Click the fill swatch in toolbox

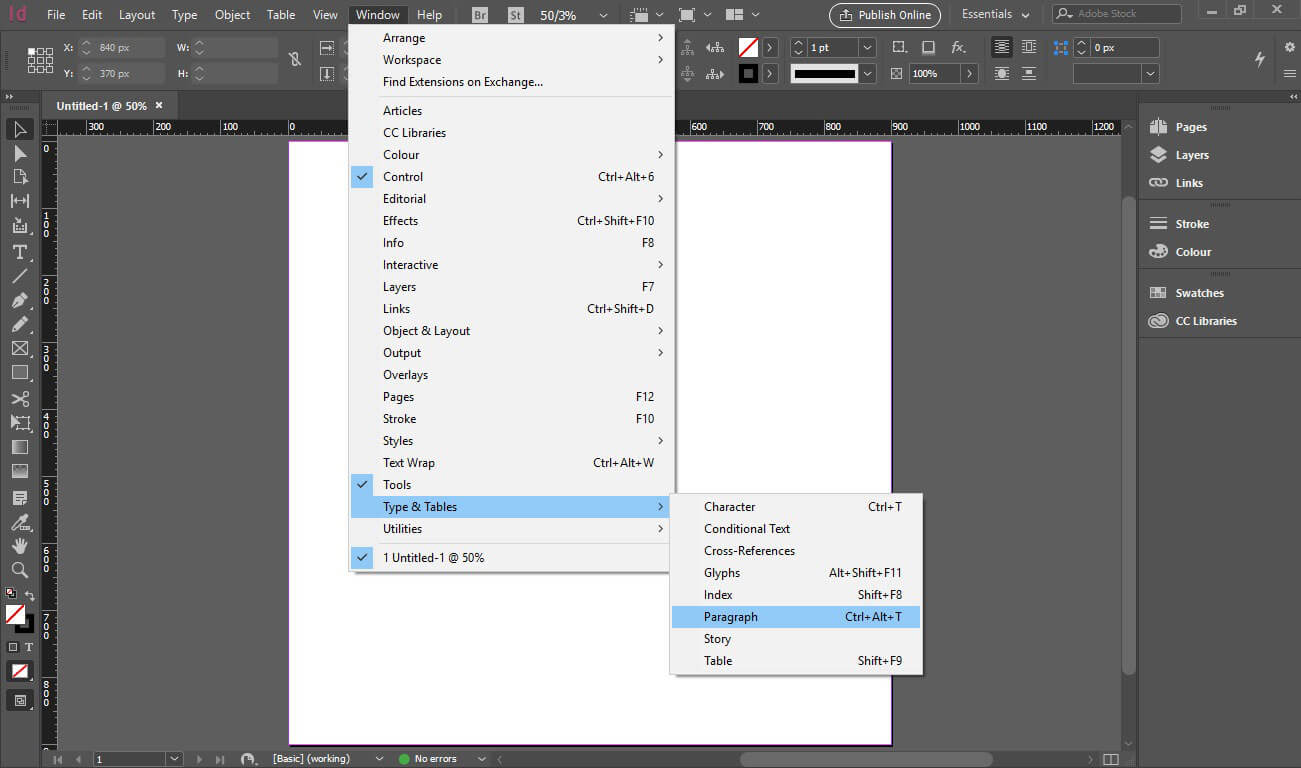tap(15, 614)
